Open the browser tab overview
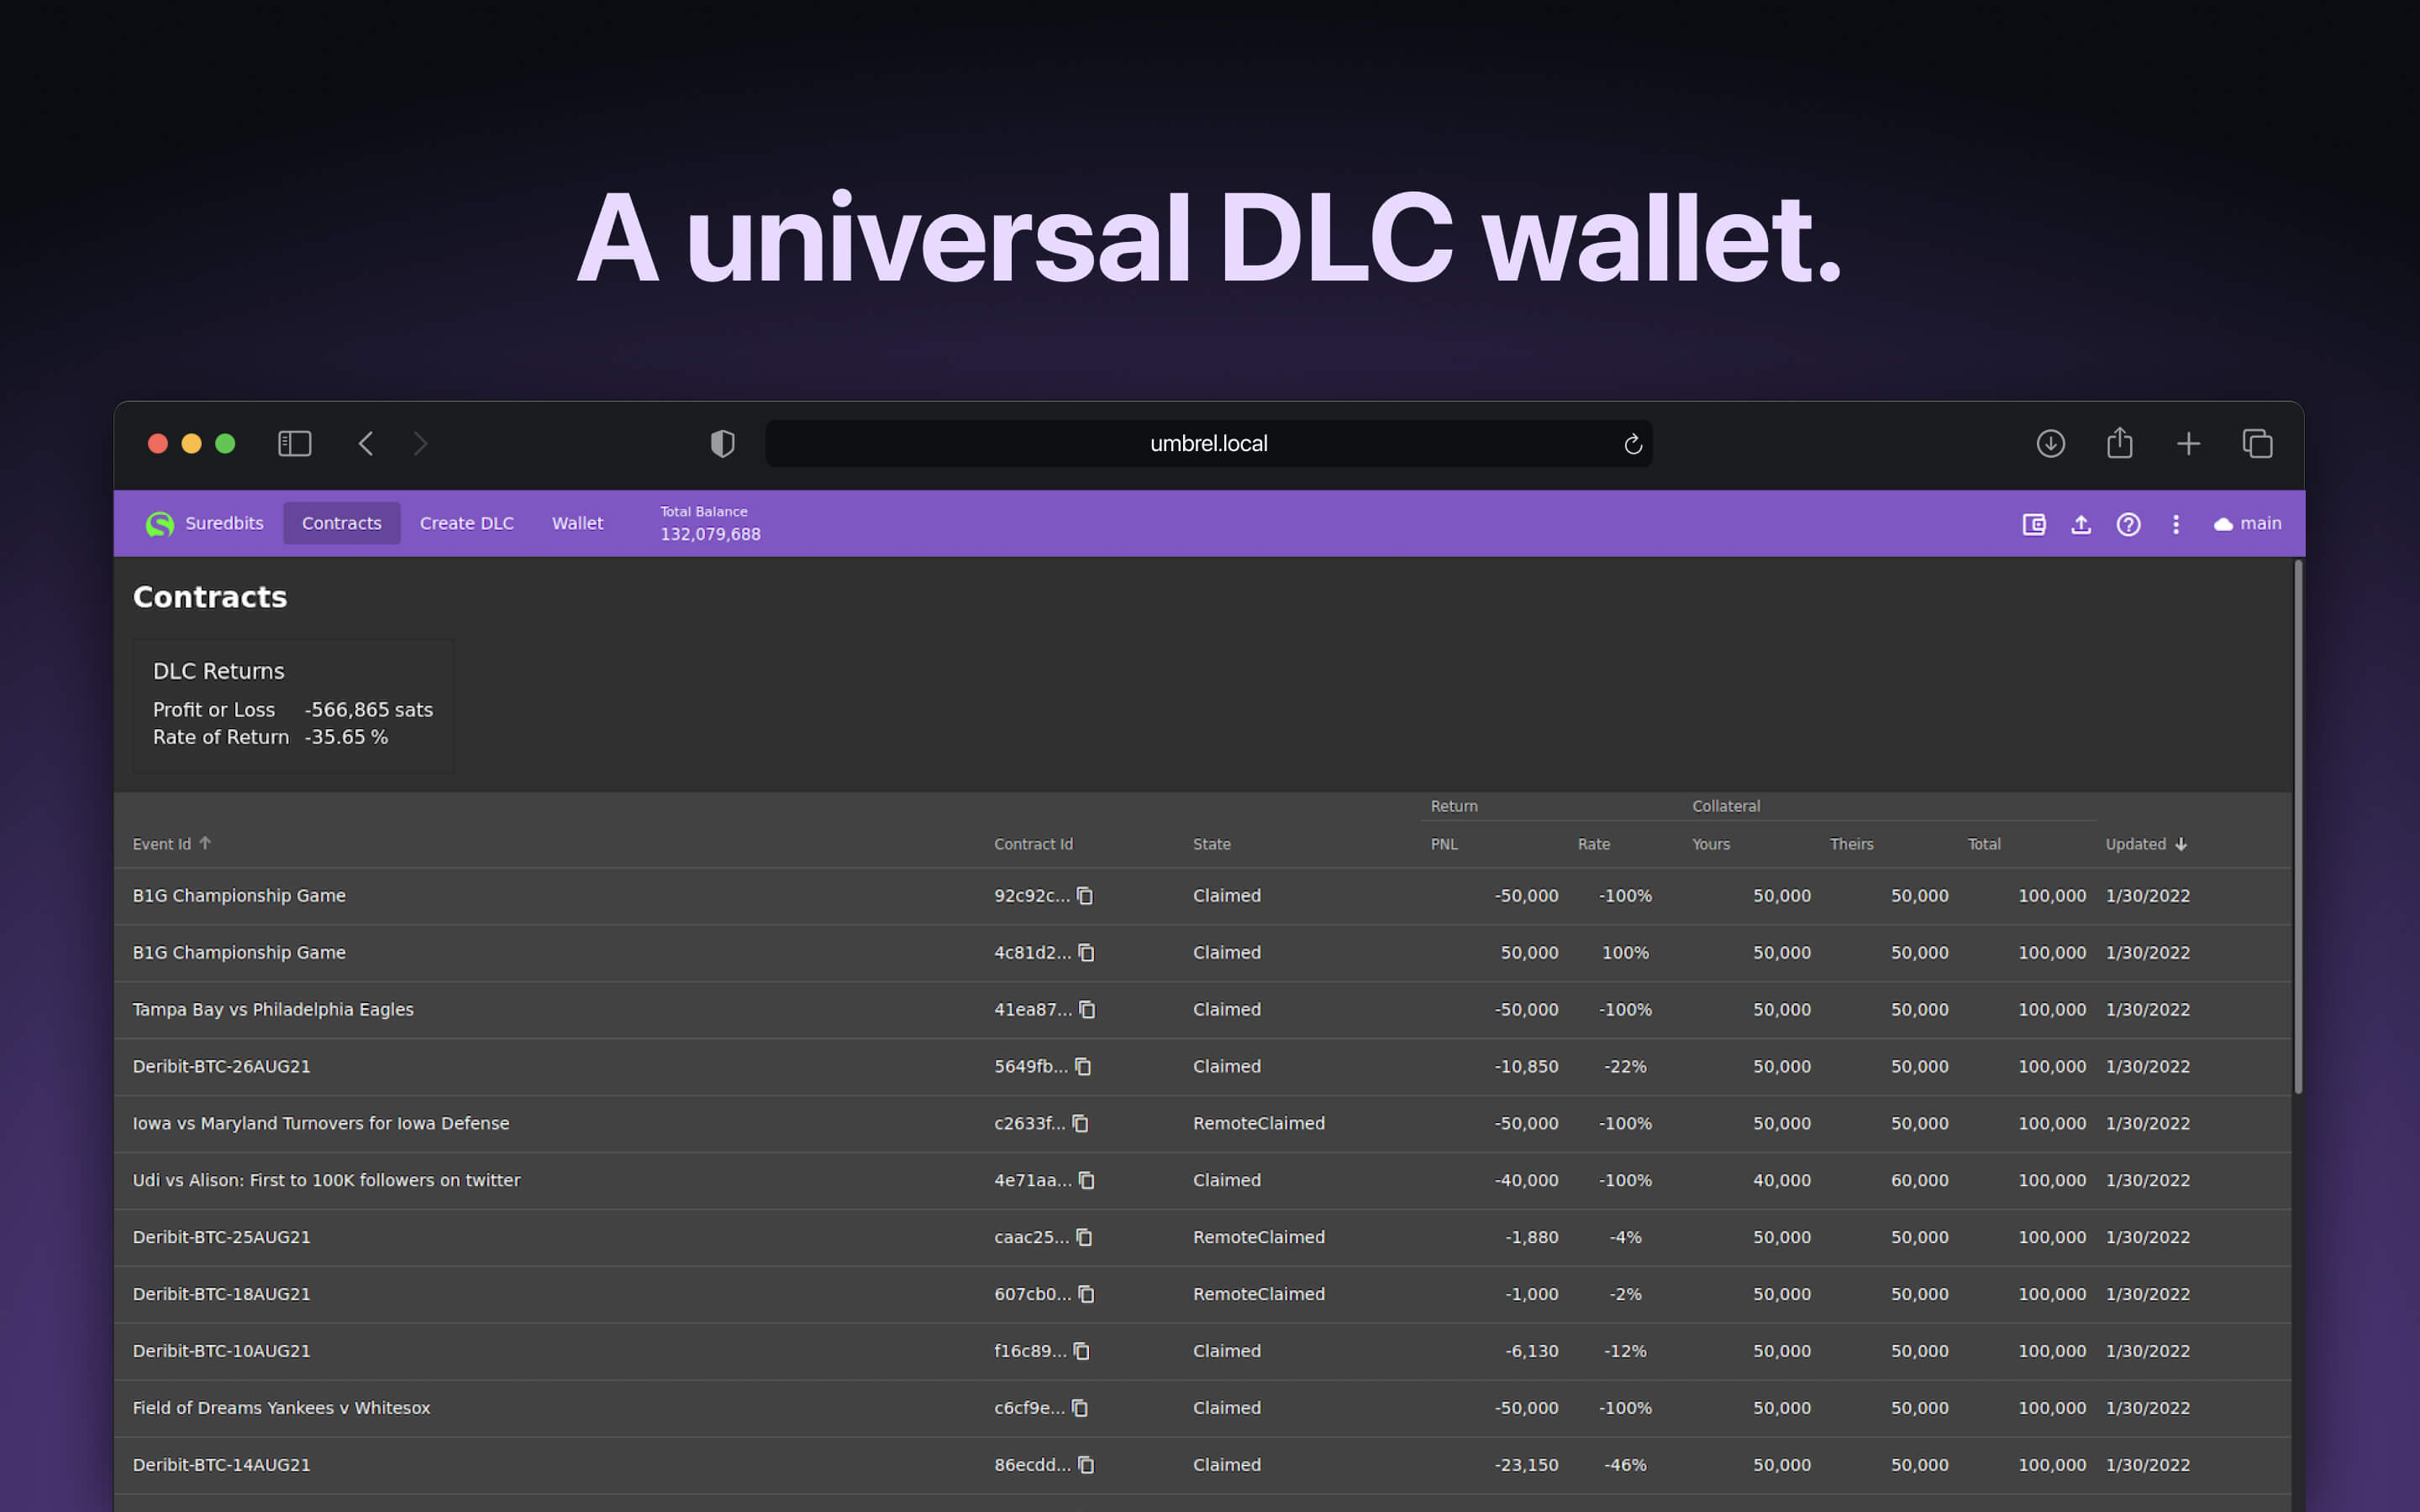 [x=2257, y=443]
